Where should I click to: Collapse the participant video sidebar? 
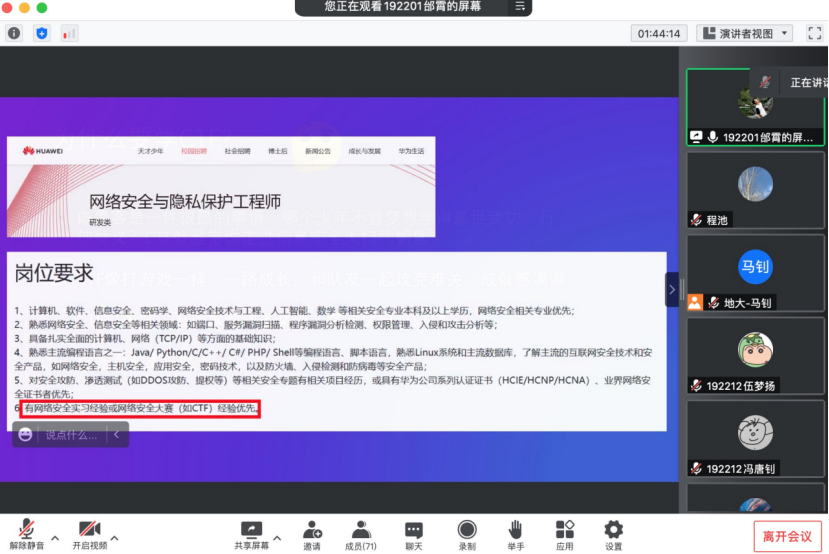point(672,290)
